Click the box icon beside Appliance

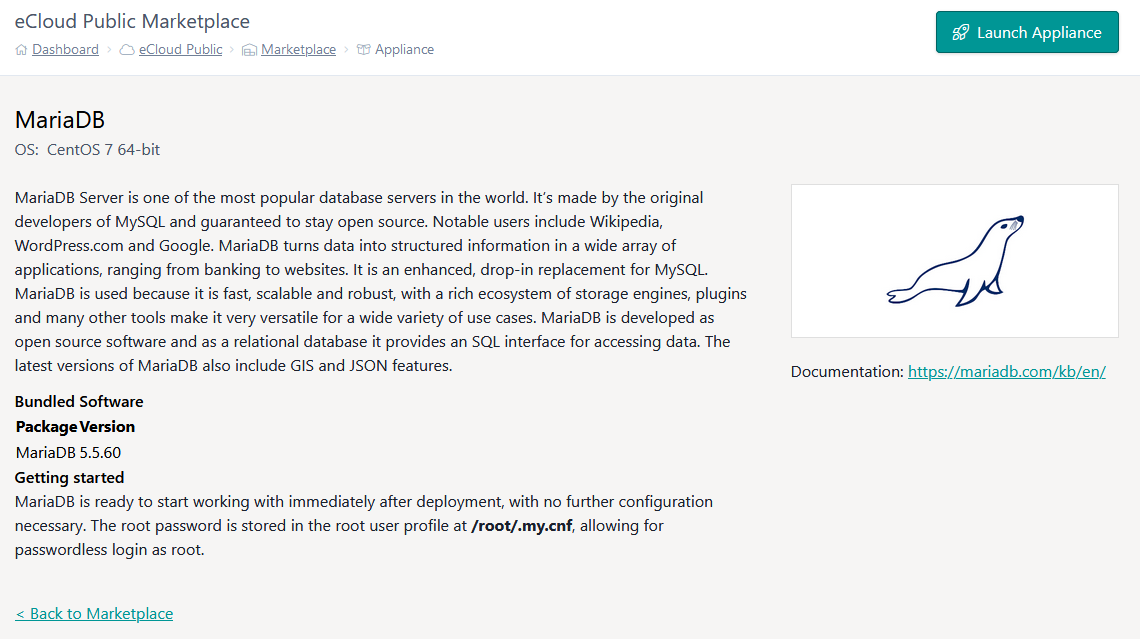[363, 50]
